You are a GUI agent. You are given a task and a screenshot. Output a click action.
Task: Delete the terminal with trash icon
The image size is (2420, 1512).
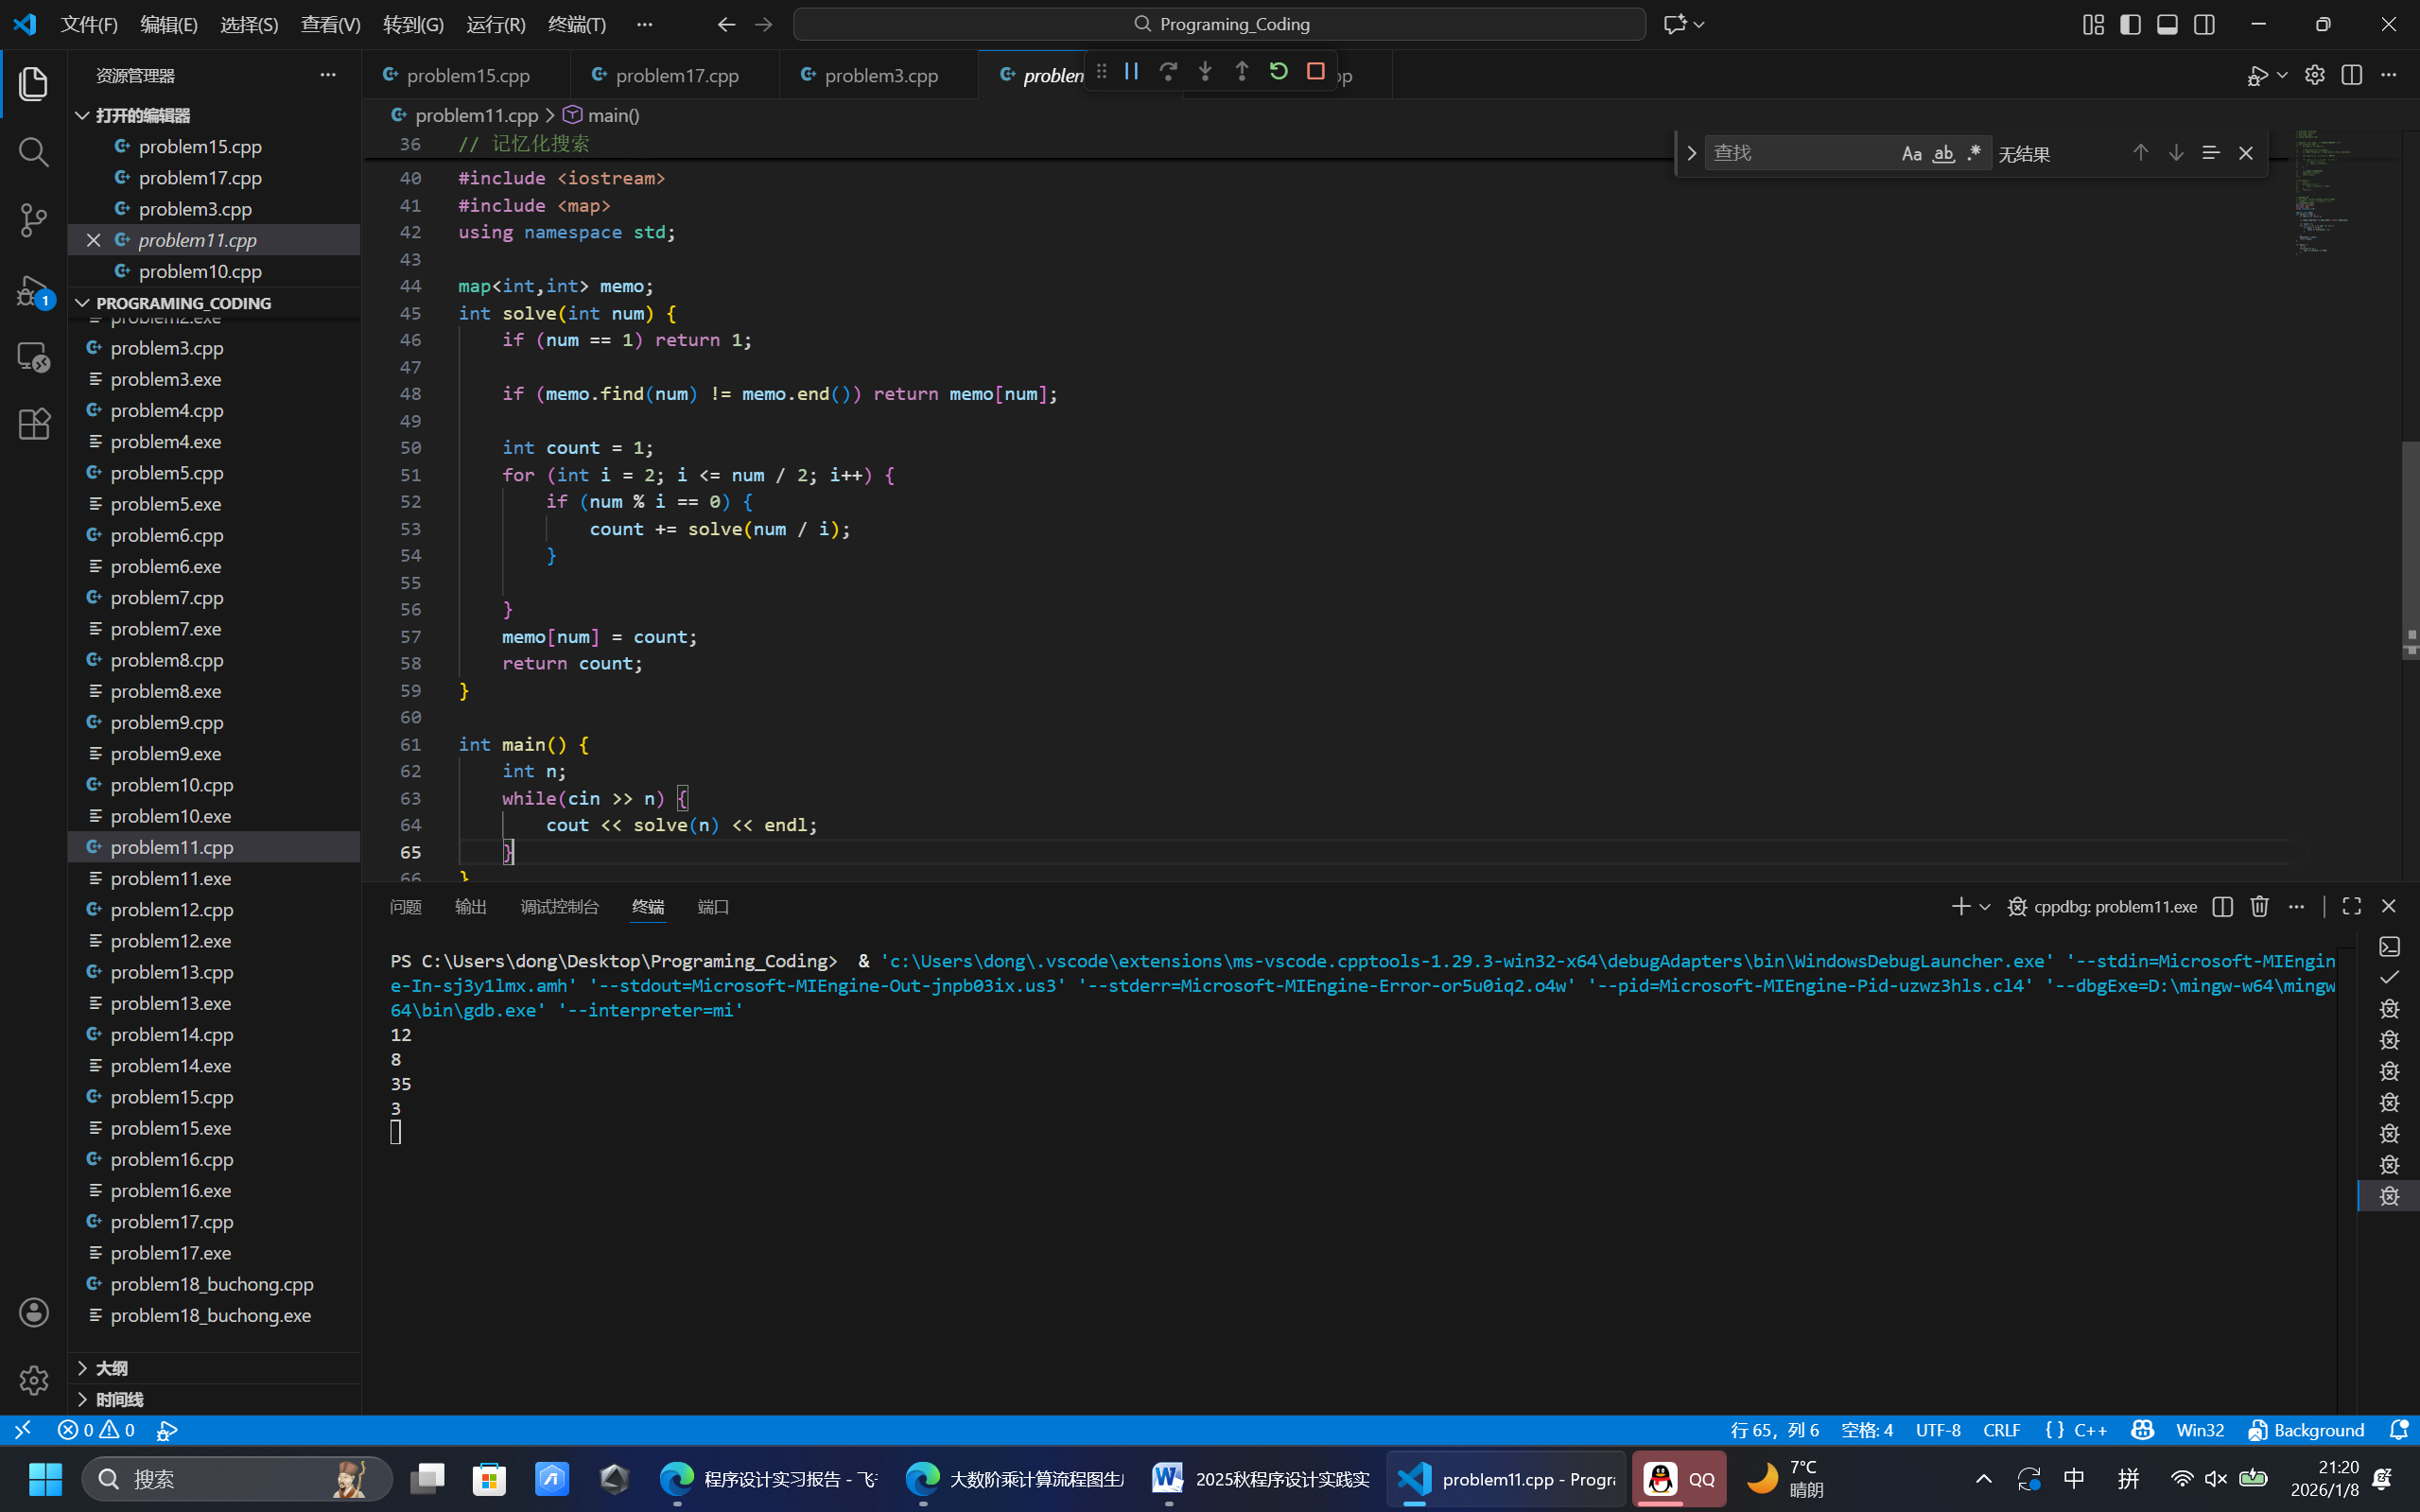point(2259,906)
